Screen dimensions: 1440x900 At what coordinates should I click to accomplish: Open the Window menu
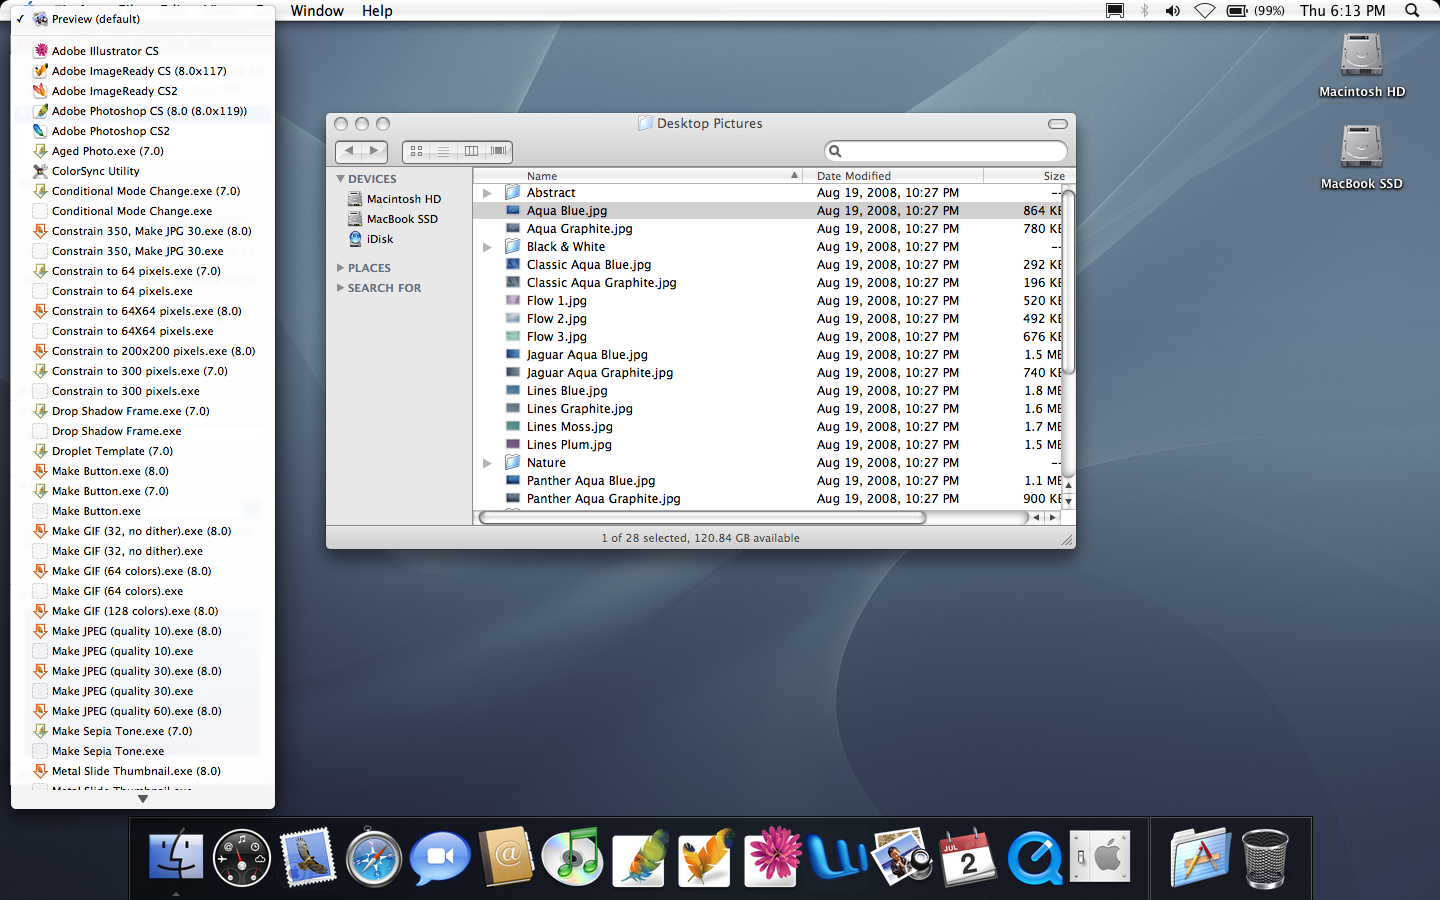point(317,11)
